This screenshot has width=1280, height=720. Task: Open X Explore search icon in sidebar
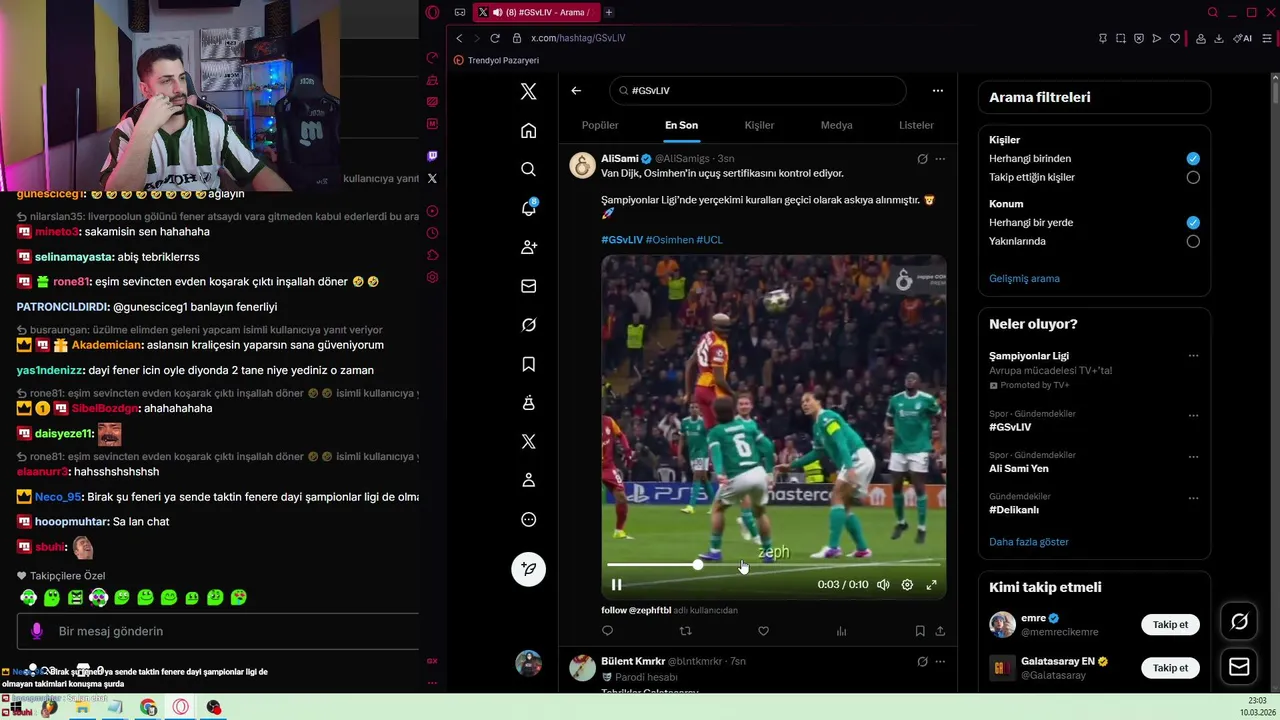pos(529,169)
